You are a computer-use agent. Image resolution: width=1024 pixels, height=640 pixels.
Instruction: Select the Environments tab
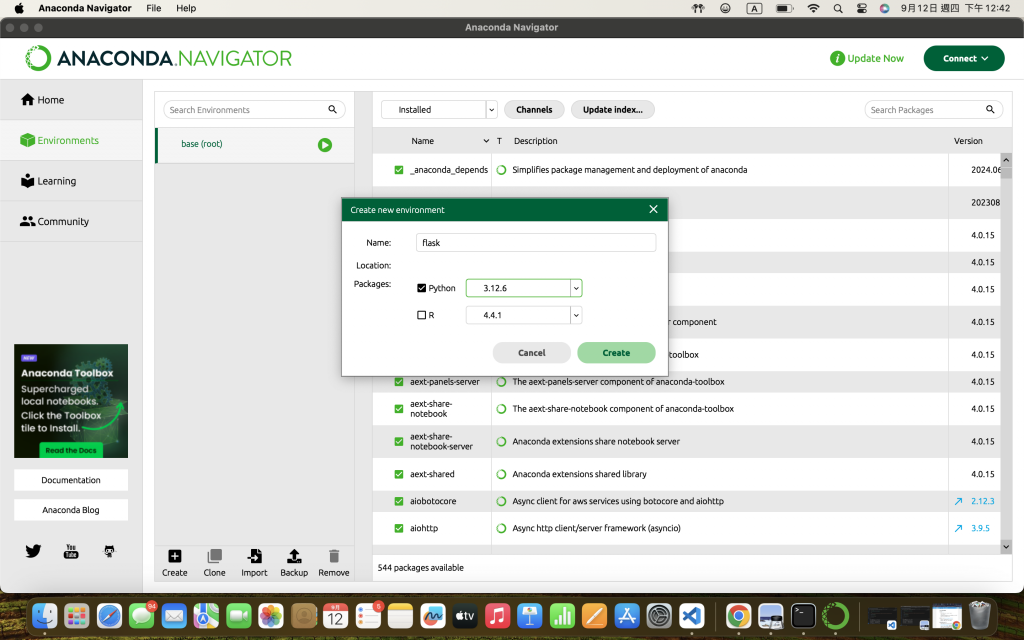(x=71, y=140)
